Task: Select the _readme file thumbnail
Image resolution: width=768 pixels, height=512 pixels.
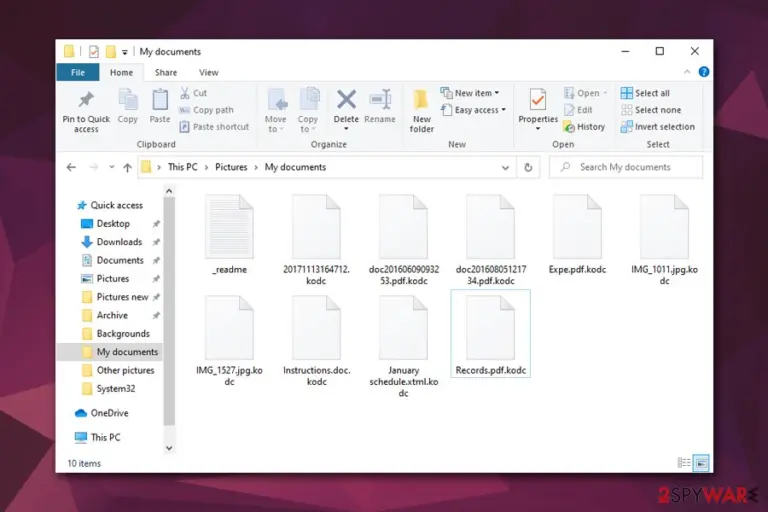Action: (229, 226)
